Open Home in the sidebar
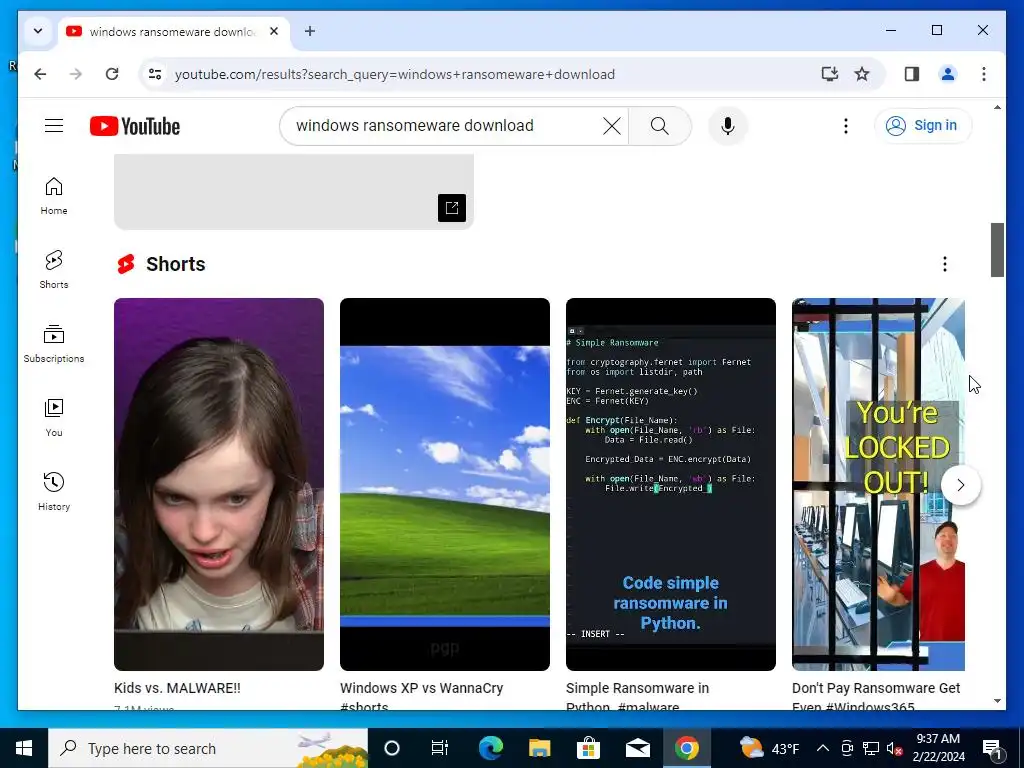The width and height of the screenshot is (1024, 768). [54, 195]
